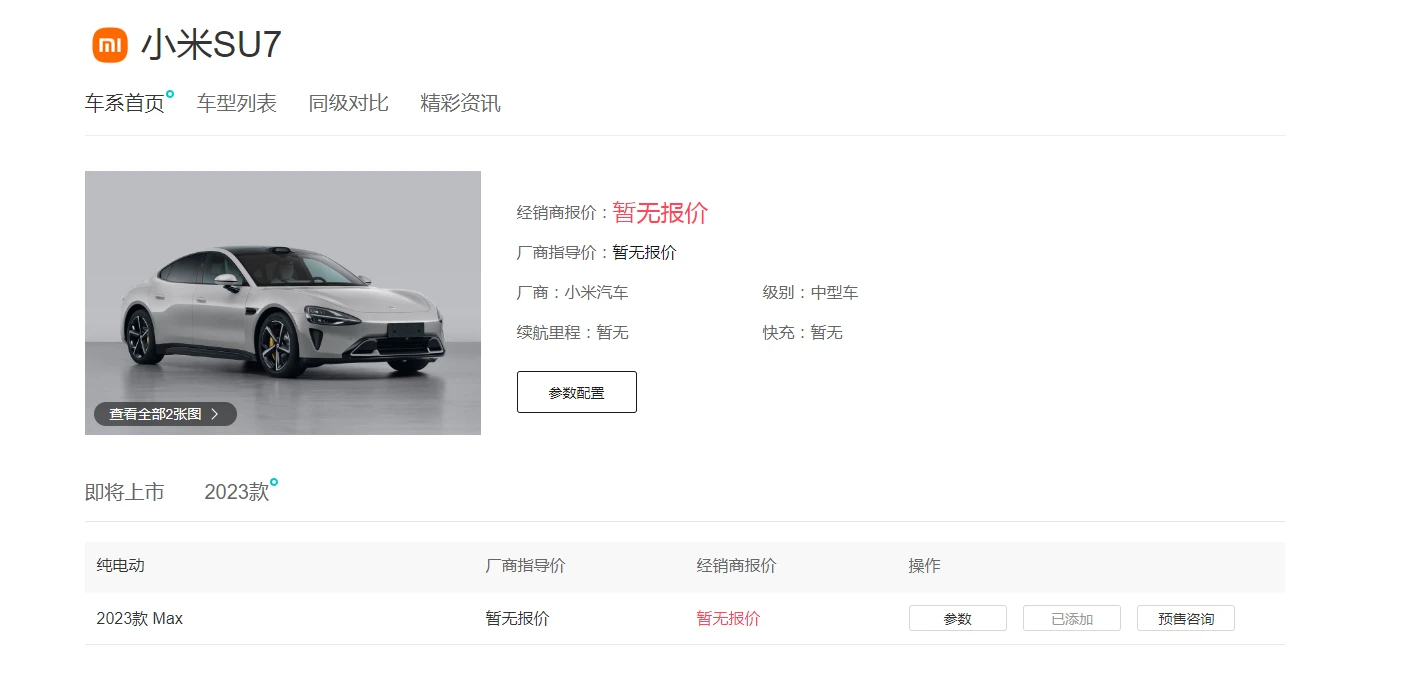
Task: Click the 快充：暂无 text
Action: pyautogui.click(x=803, y=333)
